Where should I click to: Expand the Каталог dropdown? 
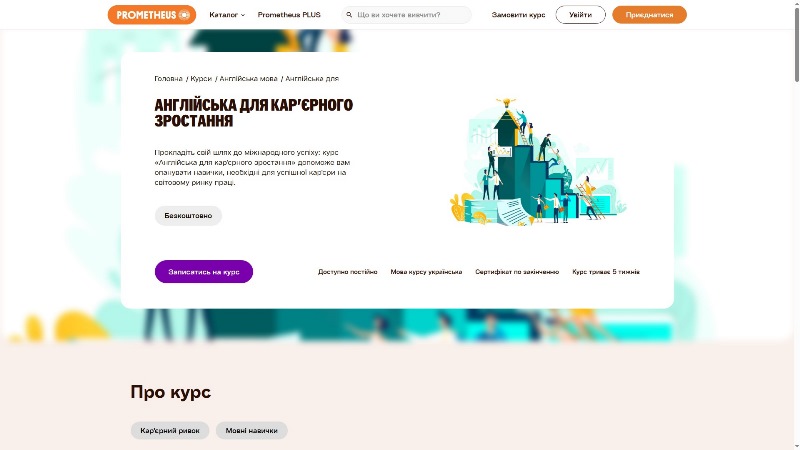tap(227, 15)
